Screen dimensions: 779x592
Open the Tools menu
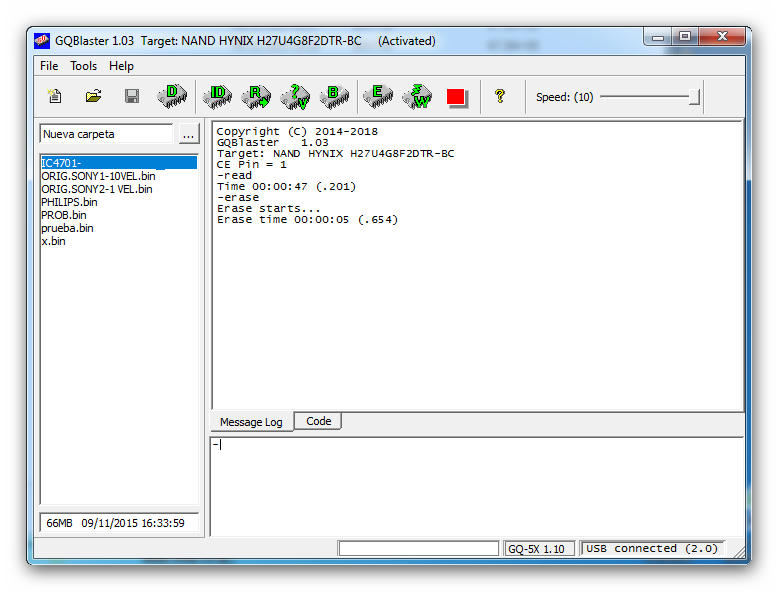click(83, 66)
